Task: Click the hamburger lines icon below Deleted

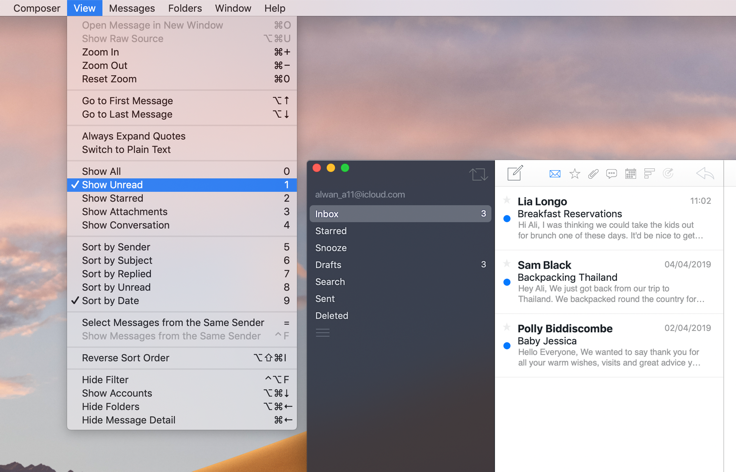Action: click(322, 333)
